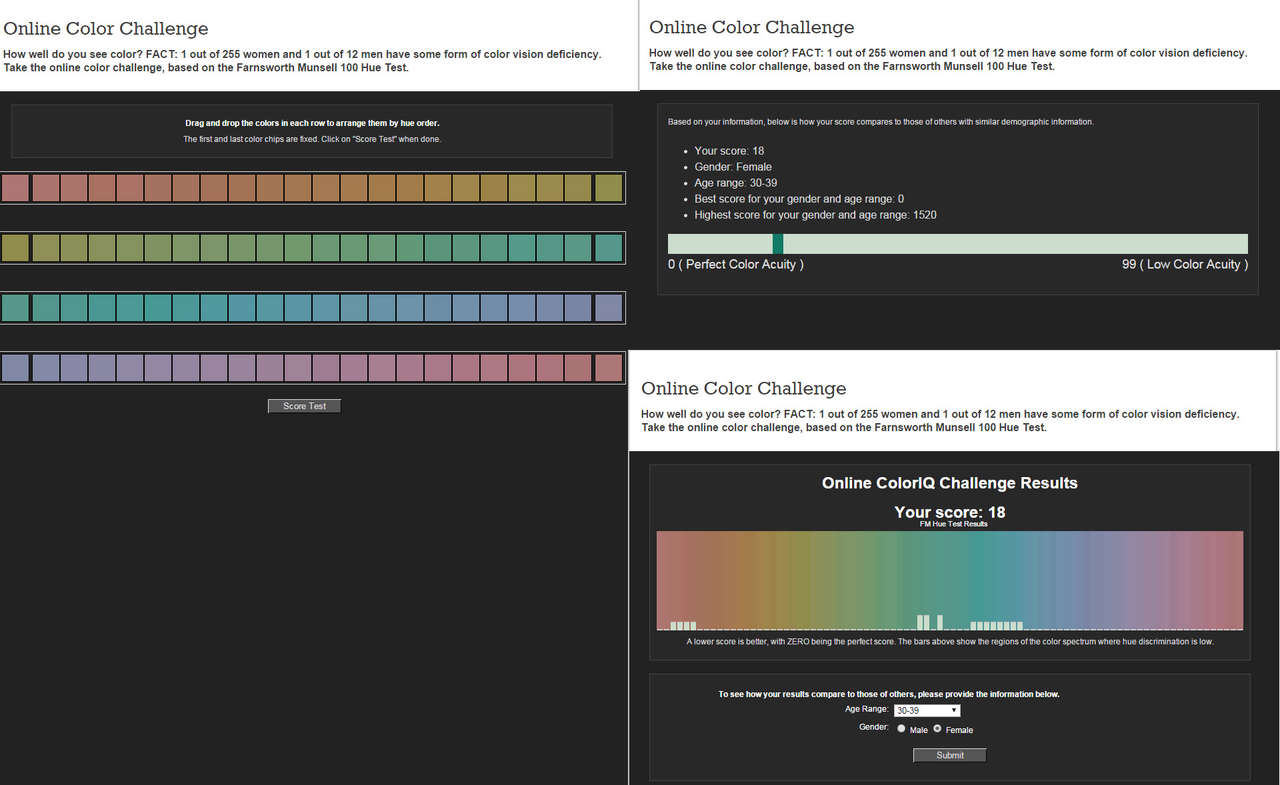The height and width of the screenshot is (785, 1280).
Task: Click the '99 ( Low Color Acuity )' label
Action: click(x=1184, y=264)
